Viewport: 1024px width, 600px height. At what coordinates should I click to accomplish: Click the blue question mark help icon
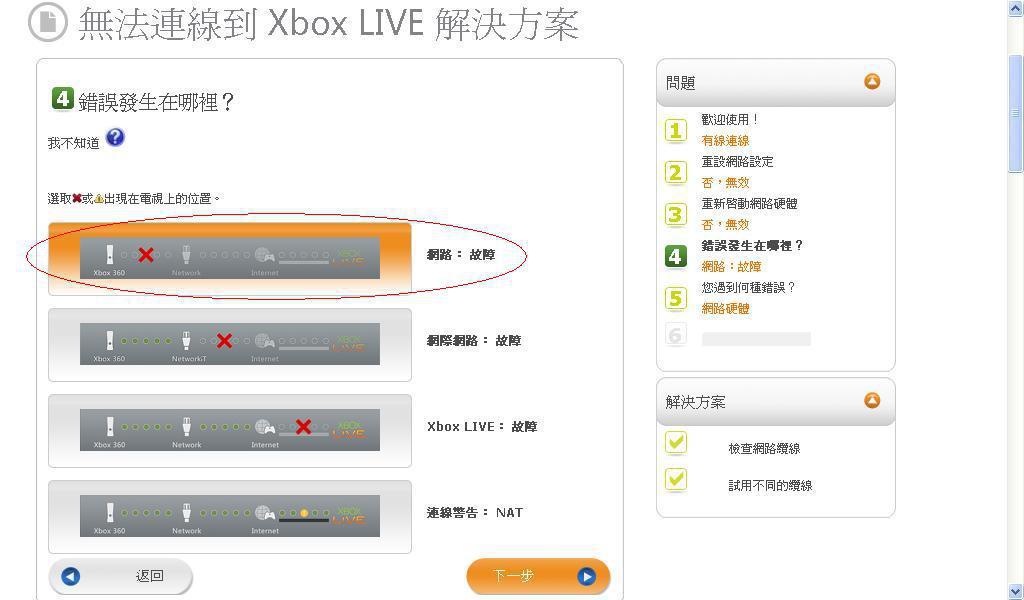pos(115,138)
